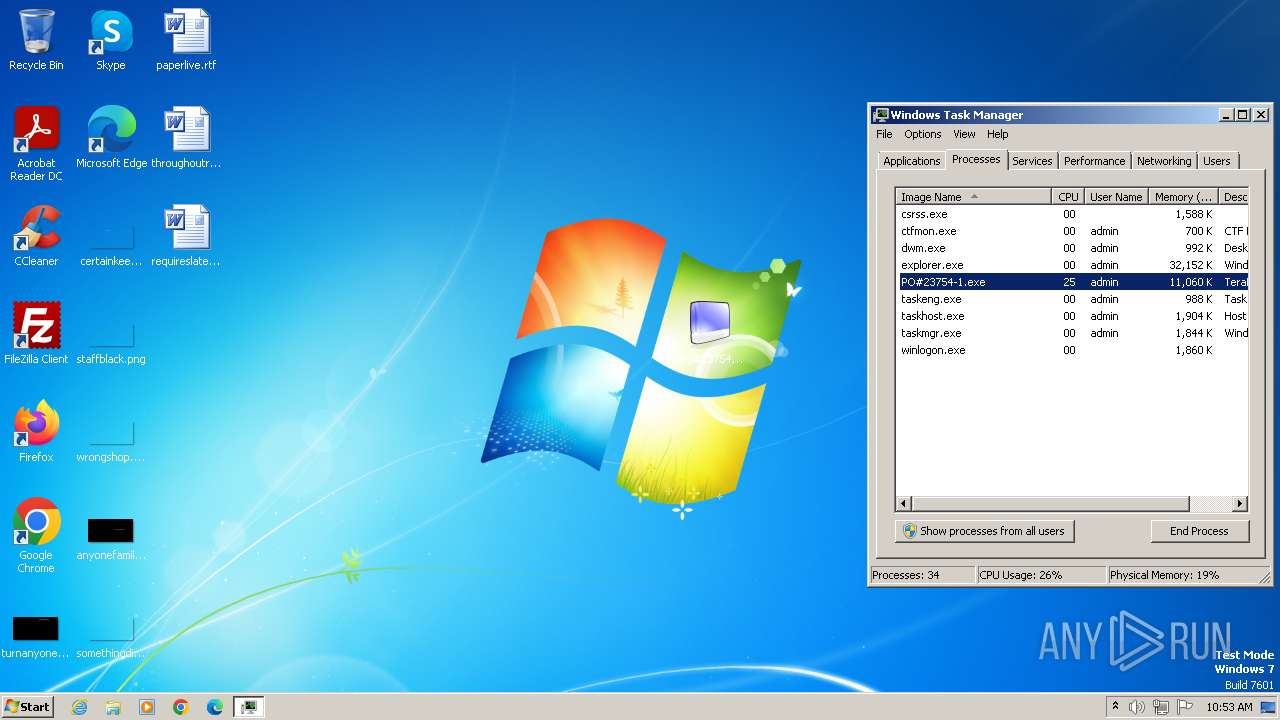The width and height of the screenshot is (1280, 720).
Task: Select the turnanyone... desktop file
Action: 36,637
